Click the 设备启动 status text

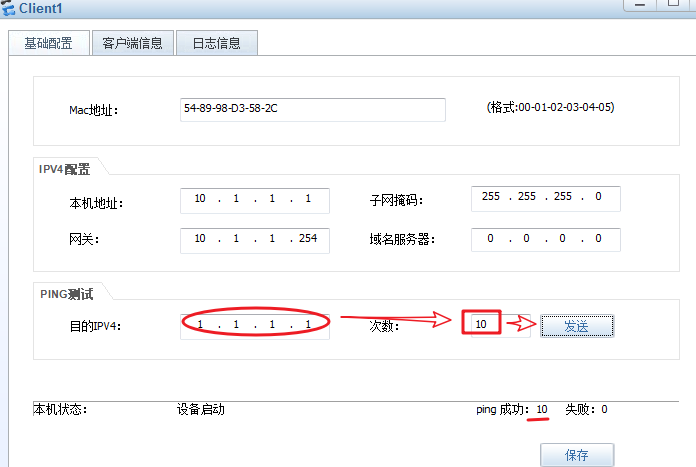tap(201, 409)
